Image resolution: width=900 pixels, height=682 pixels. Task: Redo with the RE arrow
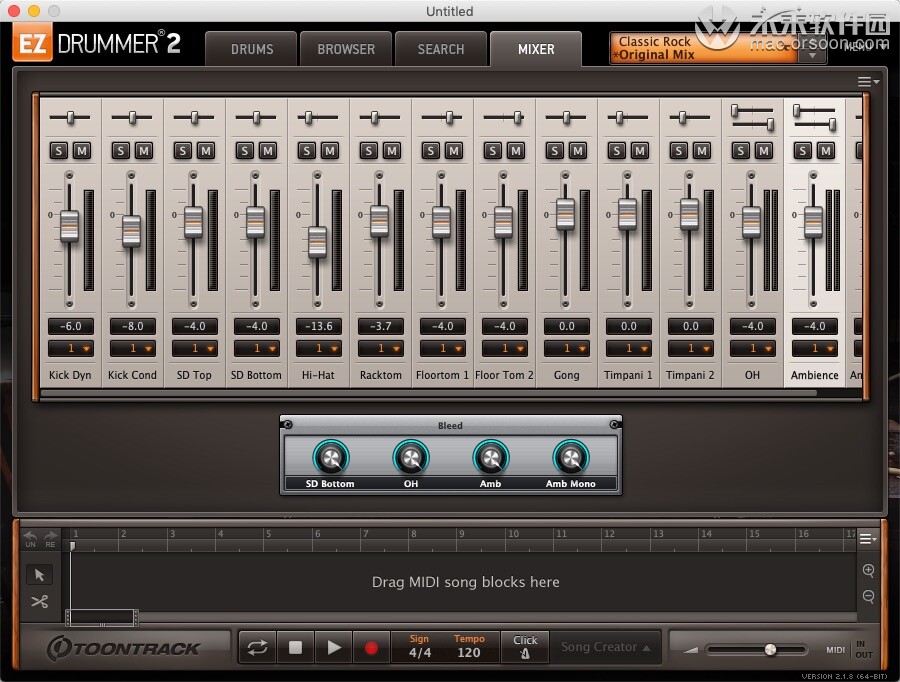click(x=51, y=538)
